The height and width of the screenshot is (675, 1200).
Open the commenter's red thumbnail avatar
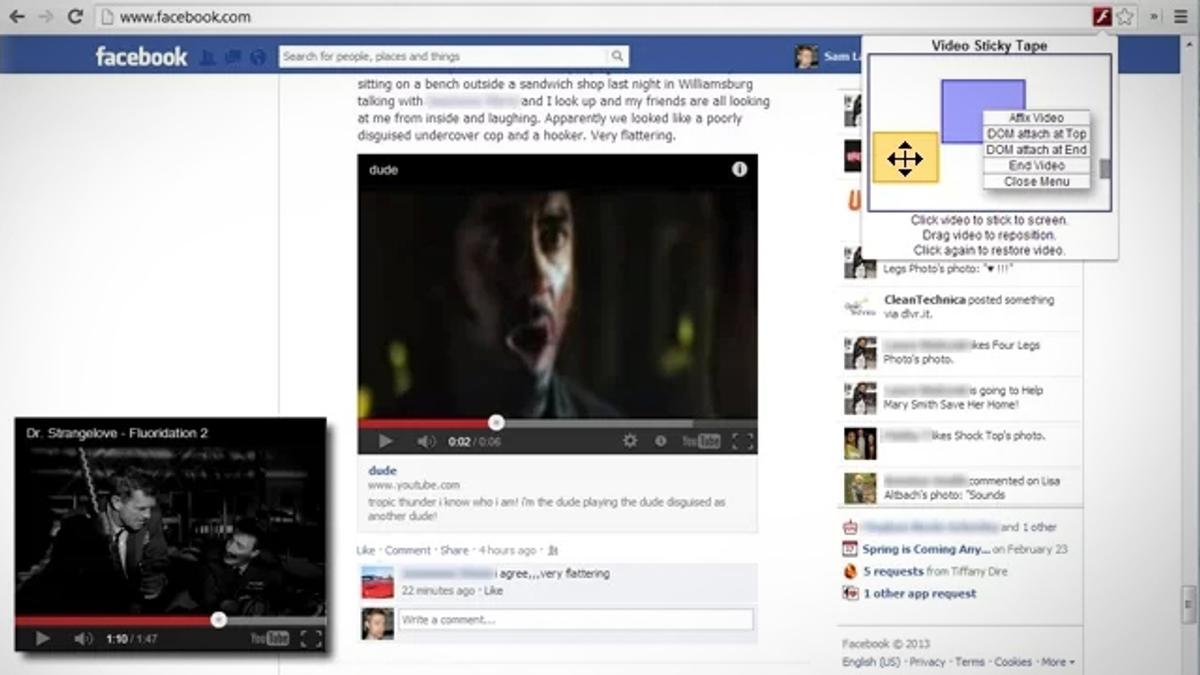point(377,582)
